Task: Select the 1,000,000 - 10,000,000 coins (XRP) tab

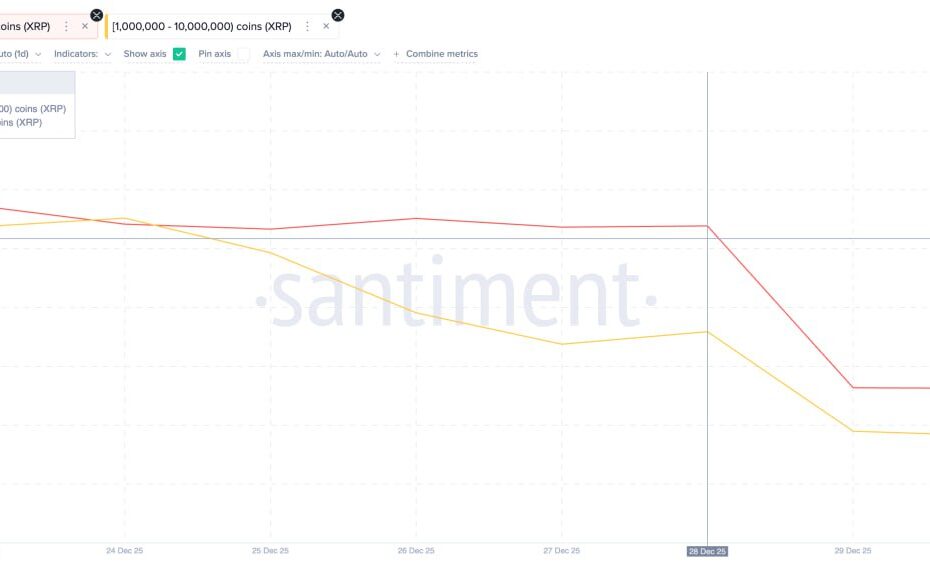Action: (202, 26)
